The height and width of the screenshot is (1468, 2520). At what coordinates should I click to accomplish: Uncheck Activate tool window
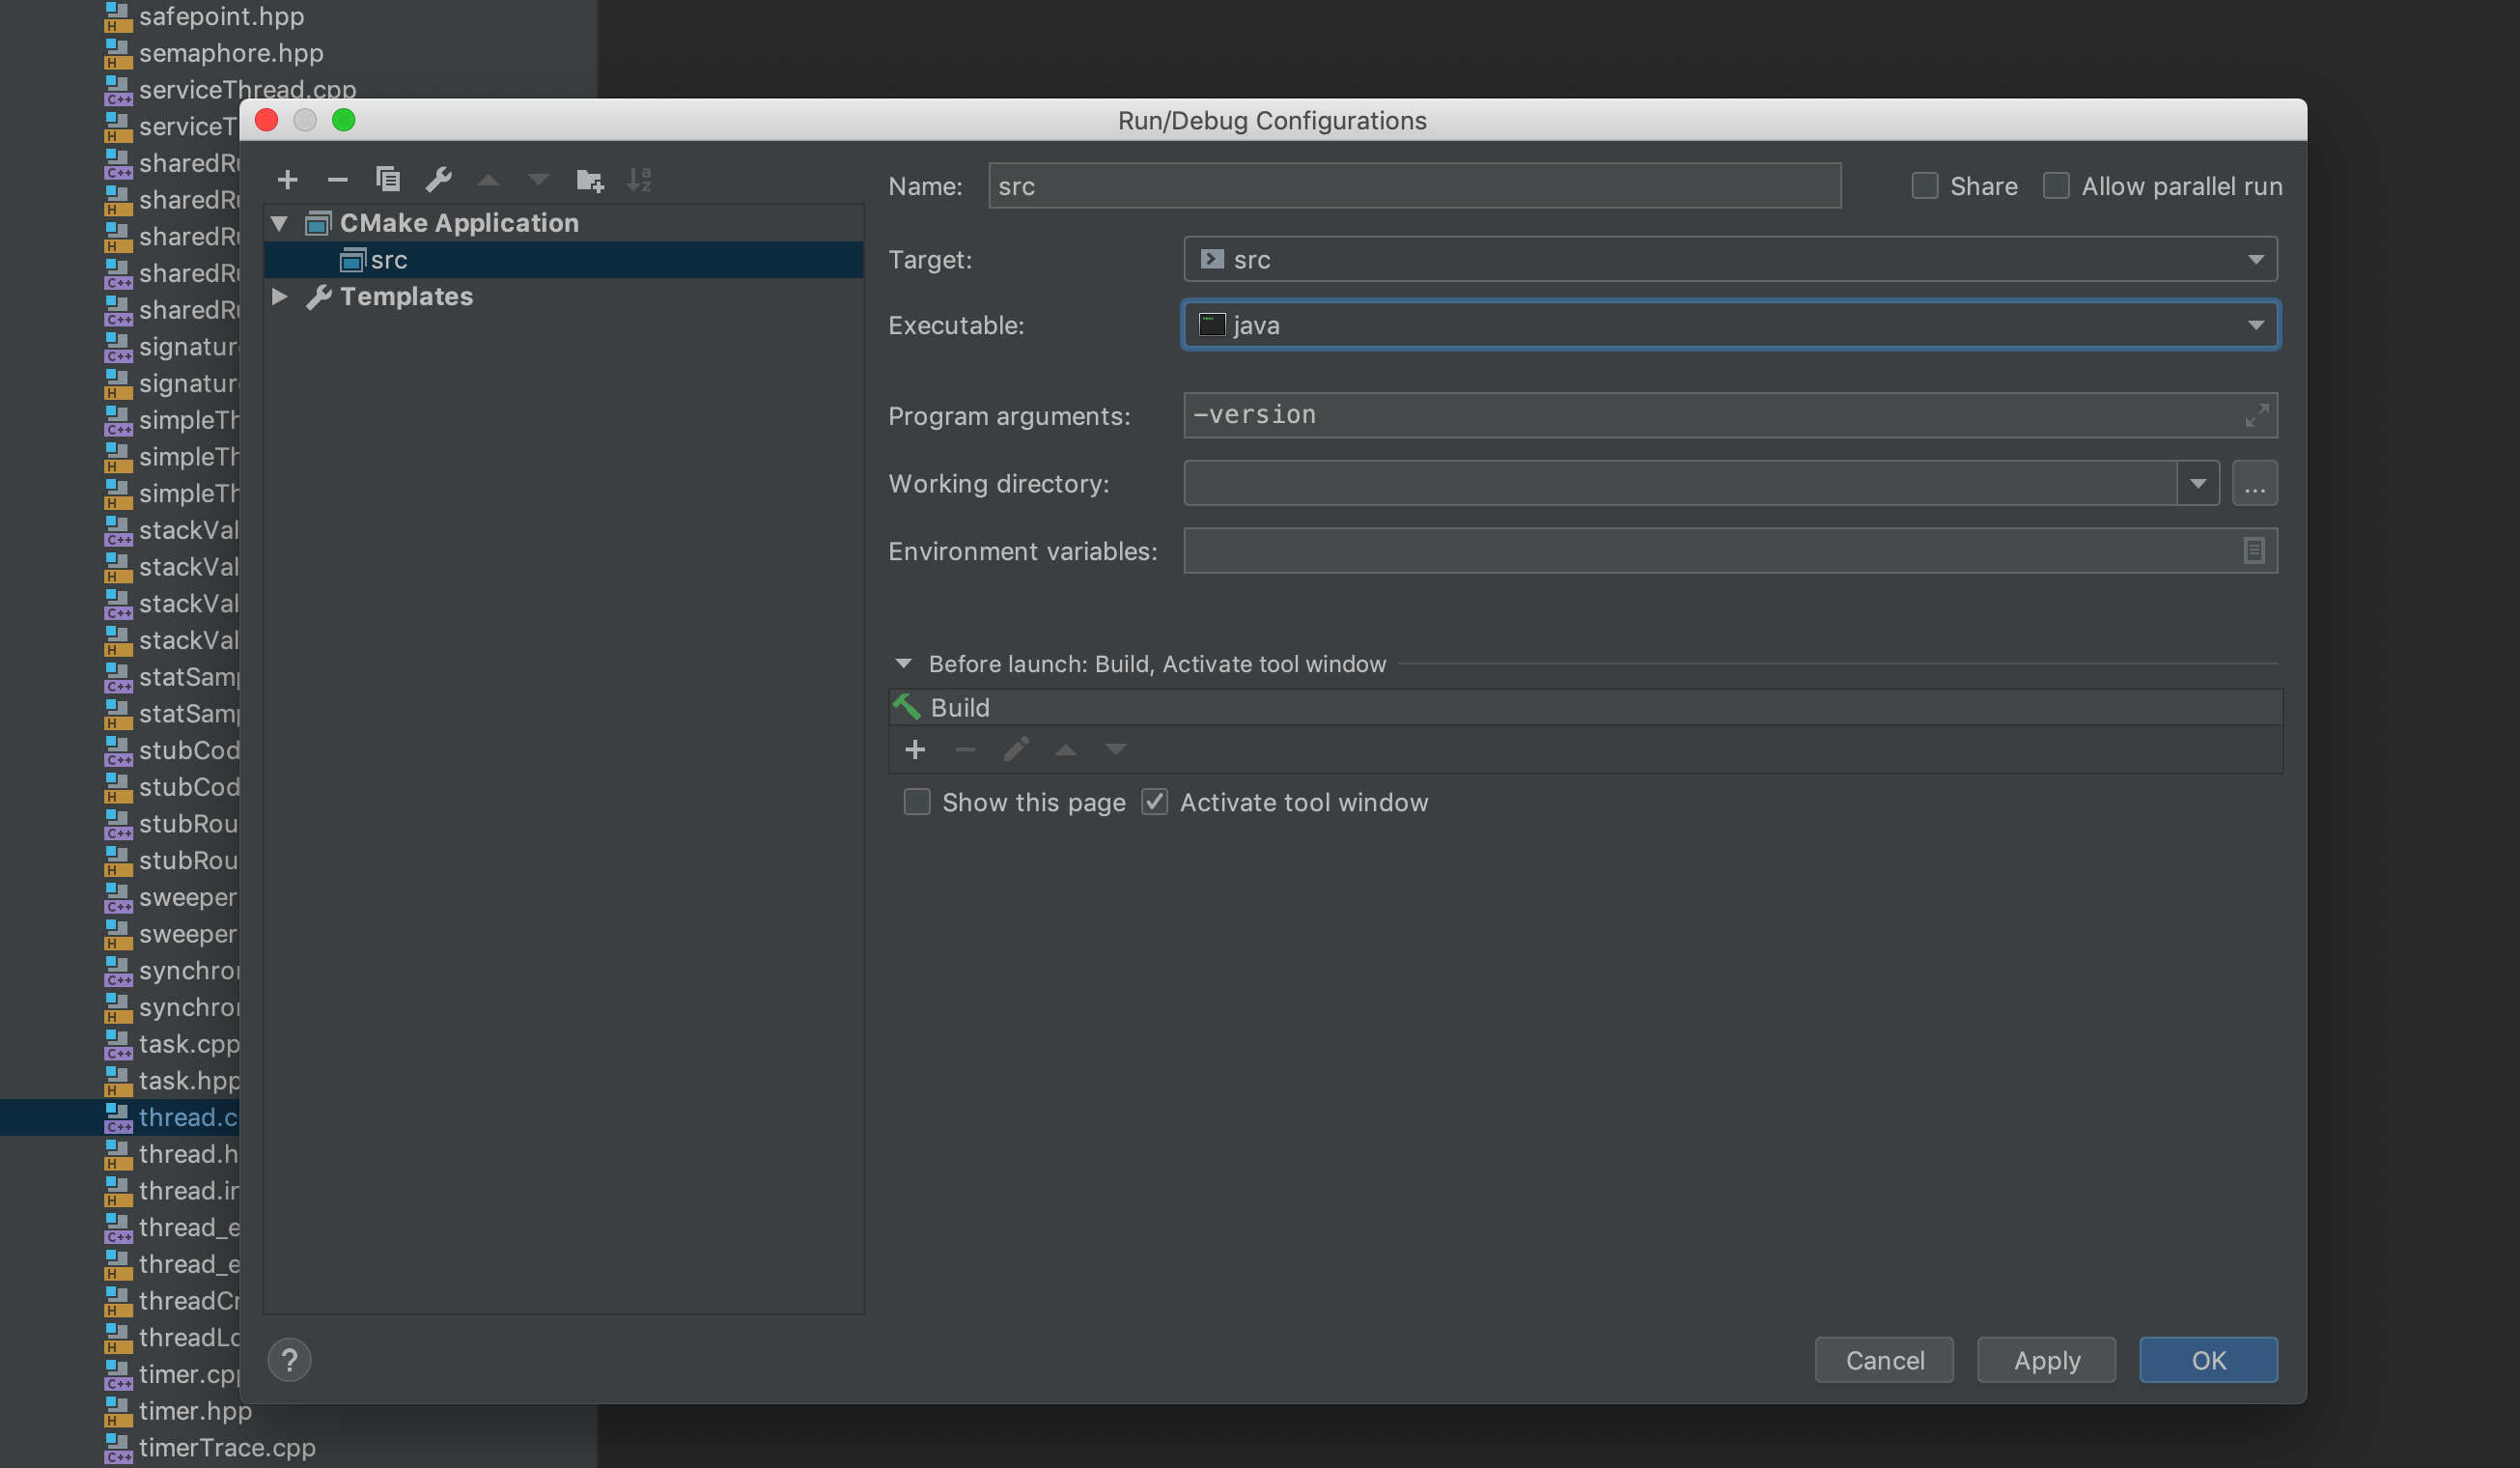(x=1154, y=802)
